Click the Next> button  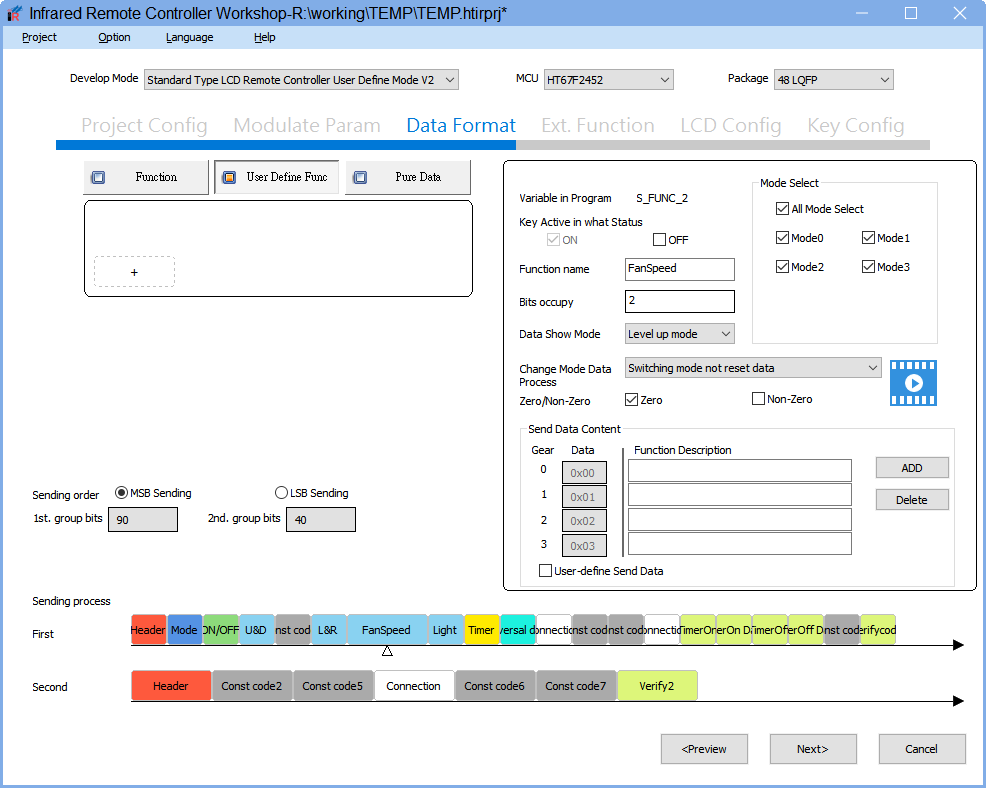pos(812,749)
